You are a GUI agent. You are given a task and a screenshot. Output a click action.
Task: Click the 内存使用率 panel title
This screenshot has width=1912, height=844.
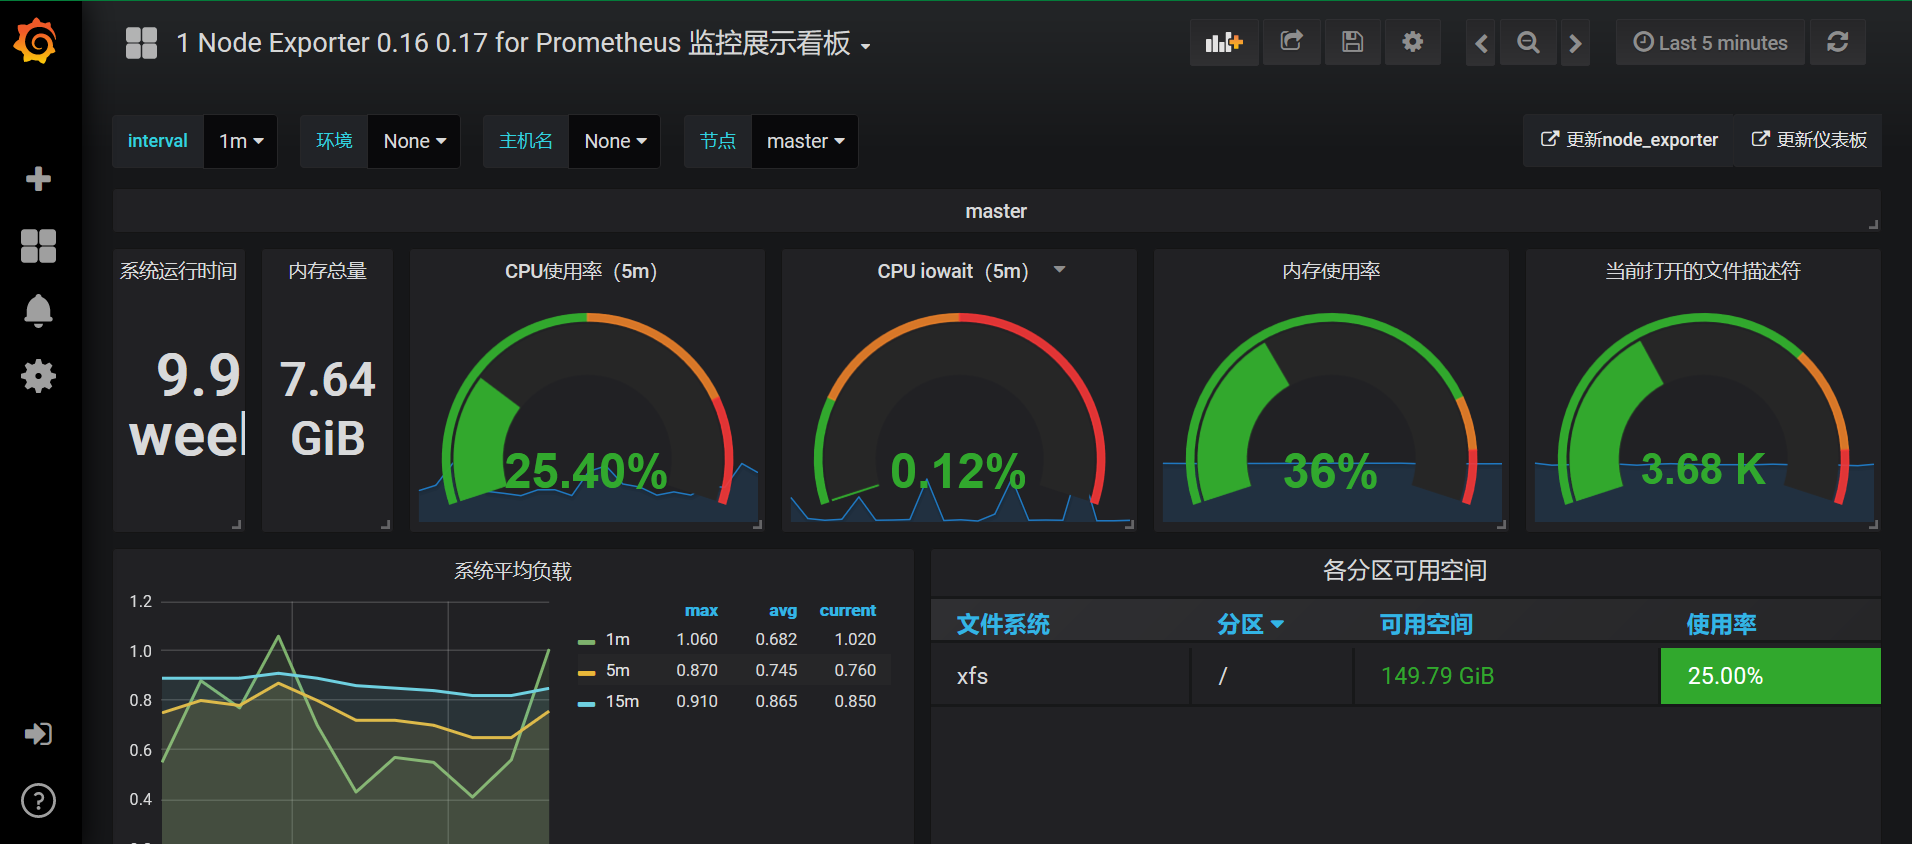[1331, 271]
